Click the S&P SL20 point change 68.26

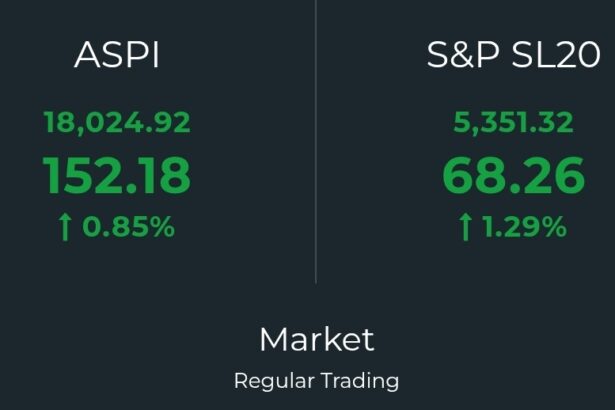[513, 175]
